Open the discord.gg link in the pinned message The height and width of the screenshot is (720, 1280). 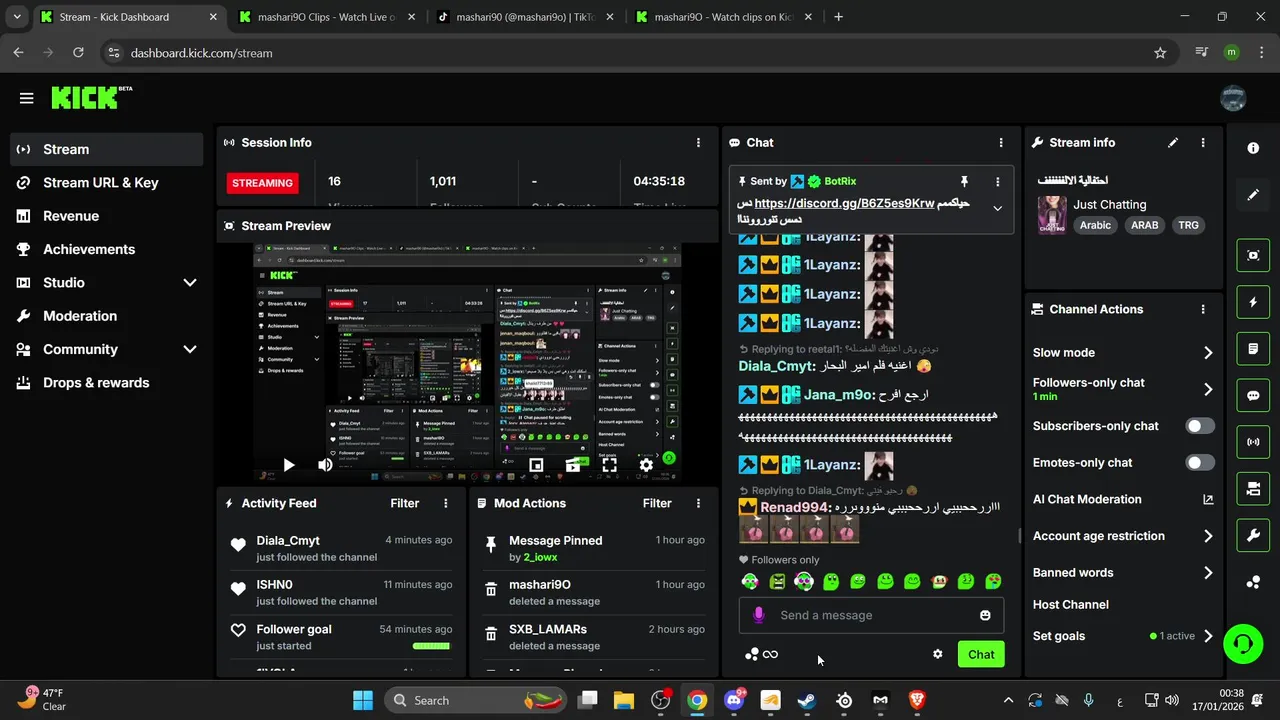coord(844,203)
